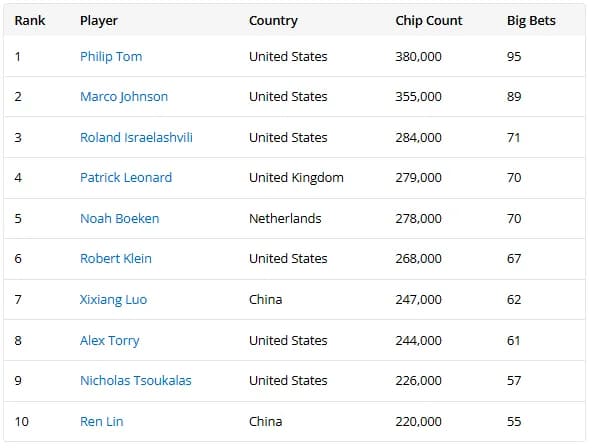Select the 380,000 chip count cell

click(419, 56)
